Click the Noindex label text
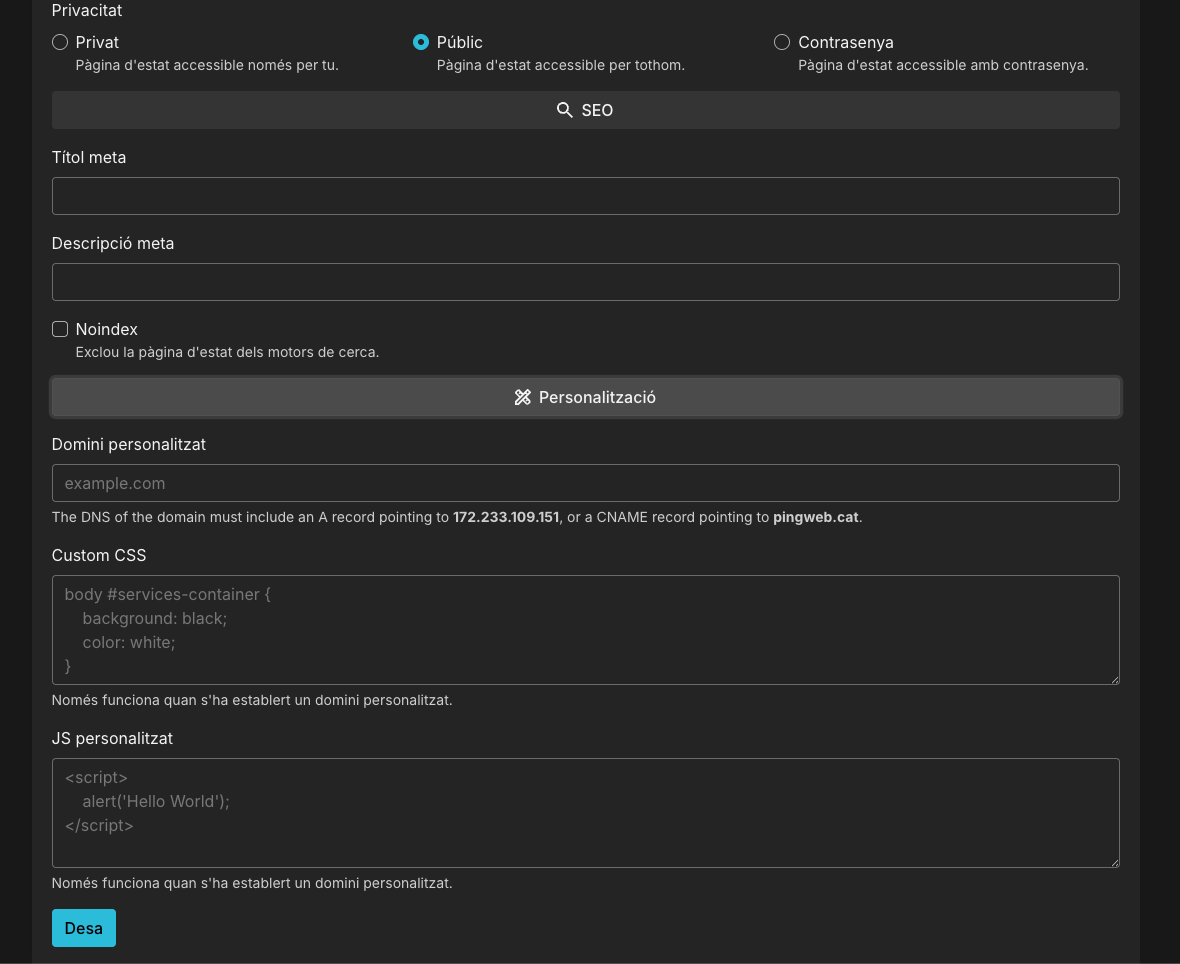 tap(107, 329)
